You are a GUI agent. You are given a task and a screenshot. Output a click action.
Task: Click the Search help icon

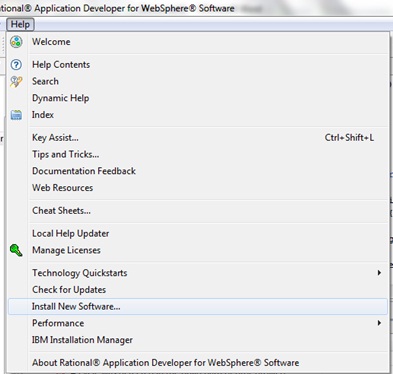(x=16, y=82)
